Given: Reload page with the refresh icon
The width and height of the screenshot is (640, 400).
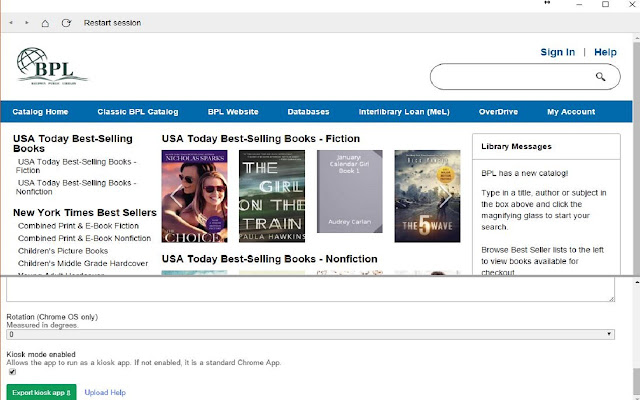Looking at the screenshot, I should [x=66, y=23].
